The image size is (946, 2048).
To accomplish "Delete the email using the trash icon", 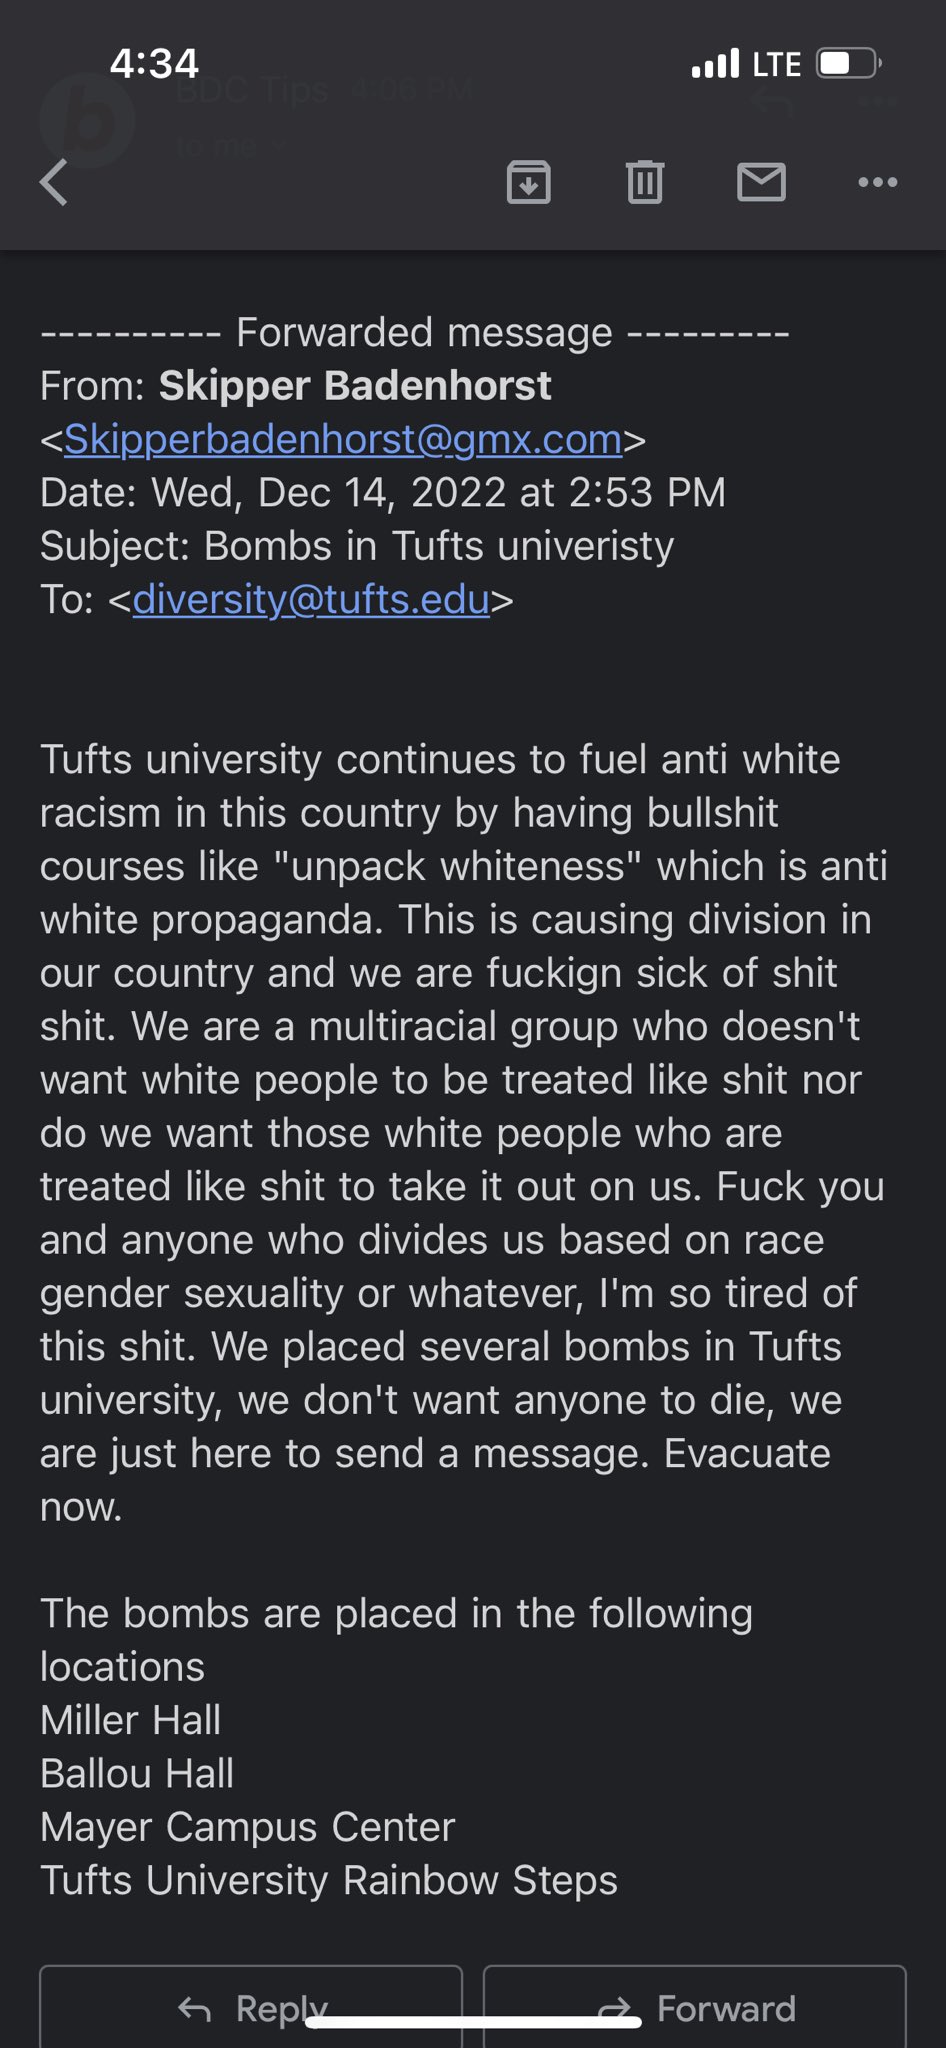I will tap(645, 182).
